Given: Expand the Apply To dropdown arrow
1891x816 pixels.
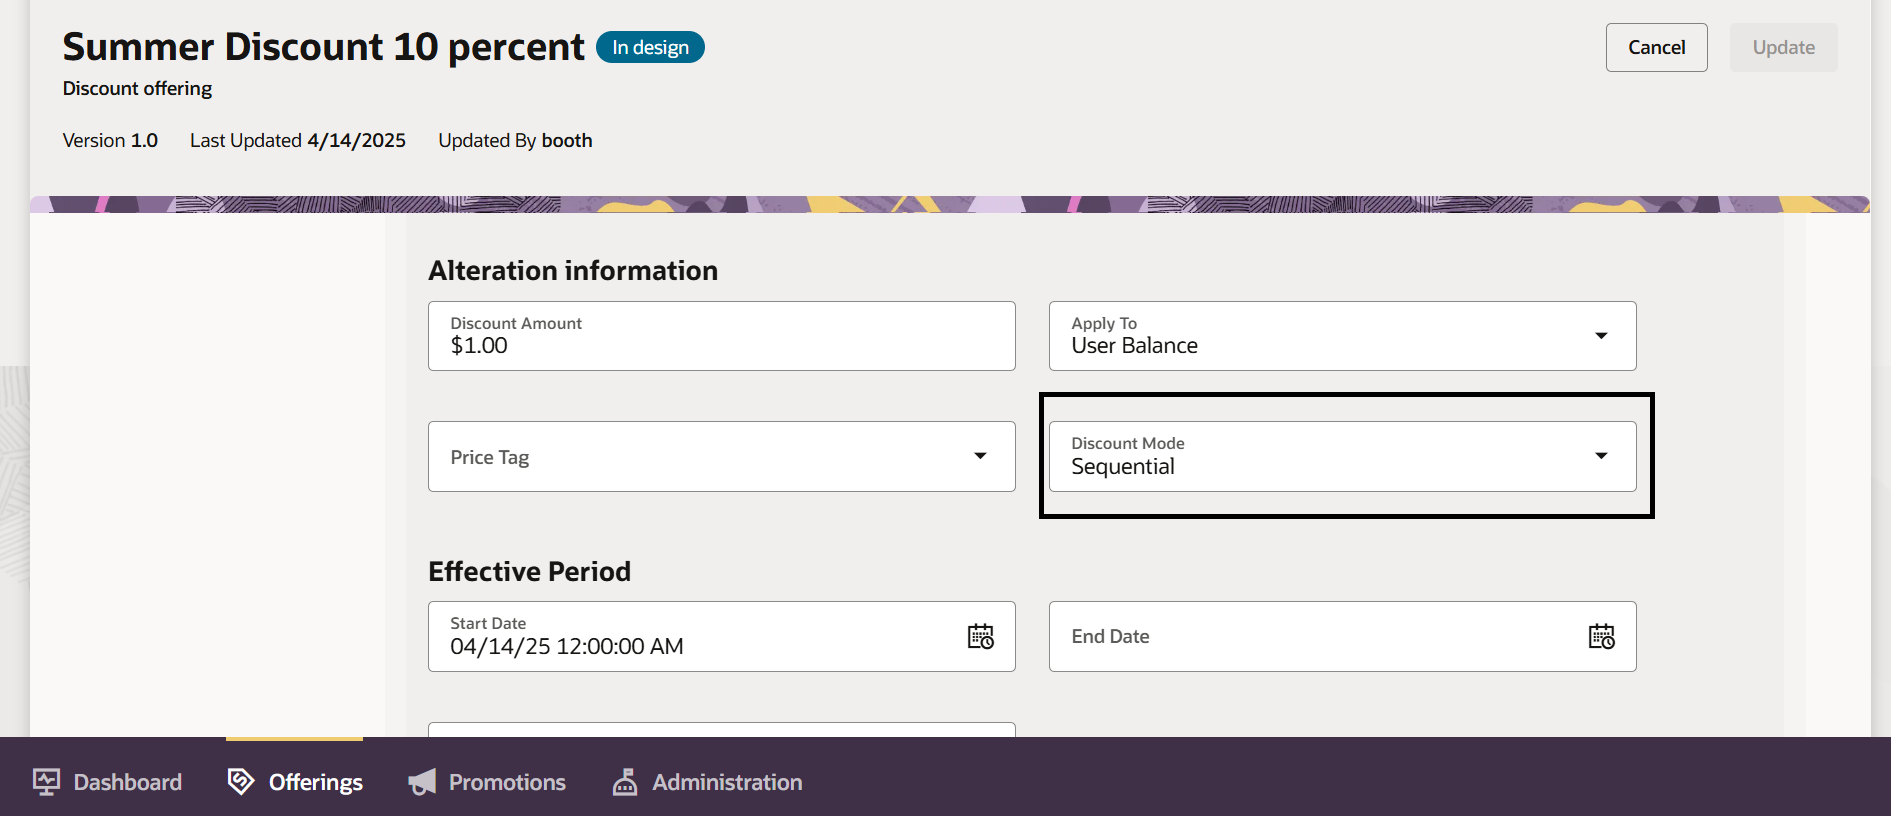Looking at the screenshot, I should [x=1601, y=336].
